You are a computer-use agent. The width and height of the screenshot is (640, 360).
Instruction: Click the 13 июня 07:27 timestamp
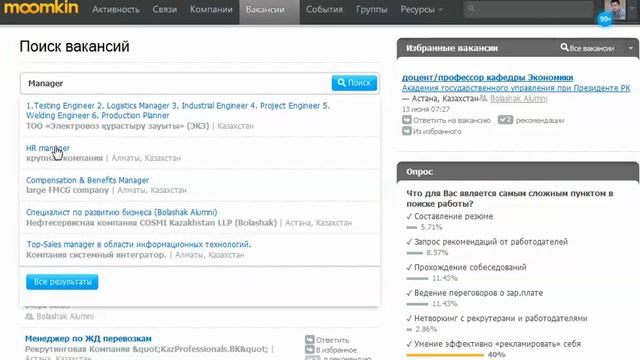point(426,109)
